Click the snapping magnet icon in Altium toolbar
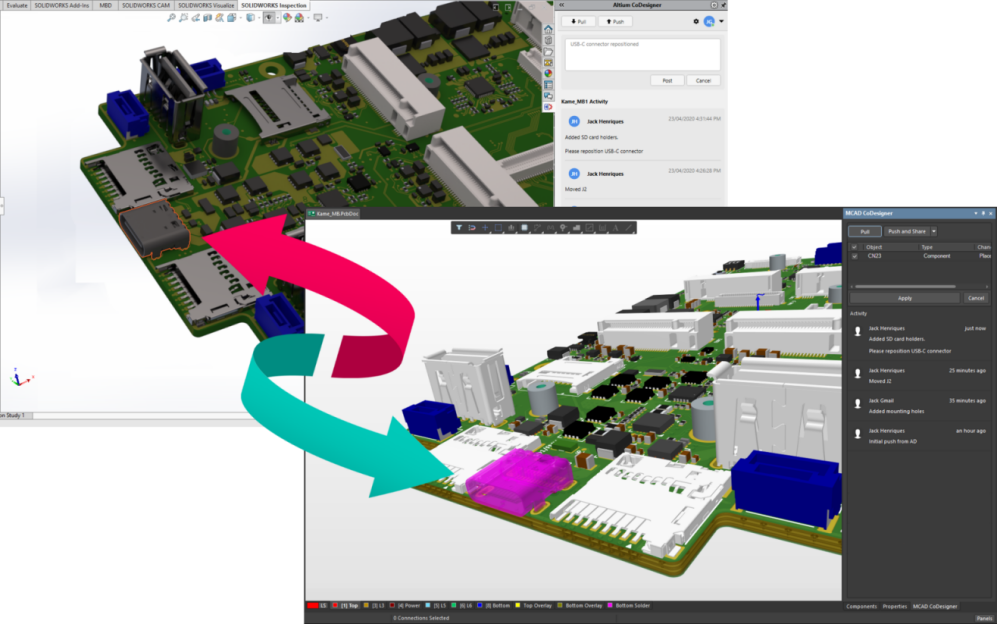 [472, 228]
